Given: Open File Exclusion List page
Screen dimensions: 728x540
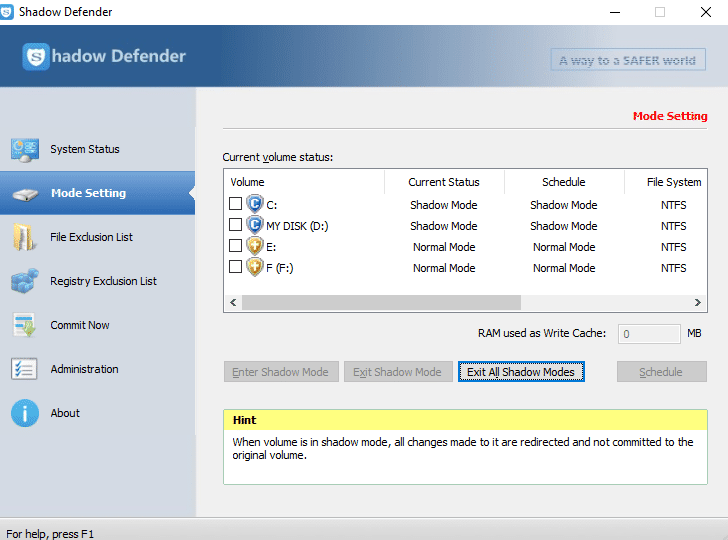Looking at the screenshot, I should (x=98, y=237).
